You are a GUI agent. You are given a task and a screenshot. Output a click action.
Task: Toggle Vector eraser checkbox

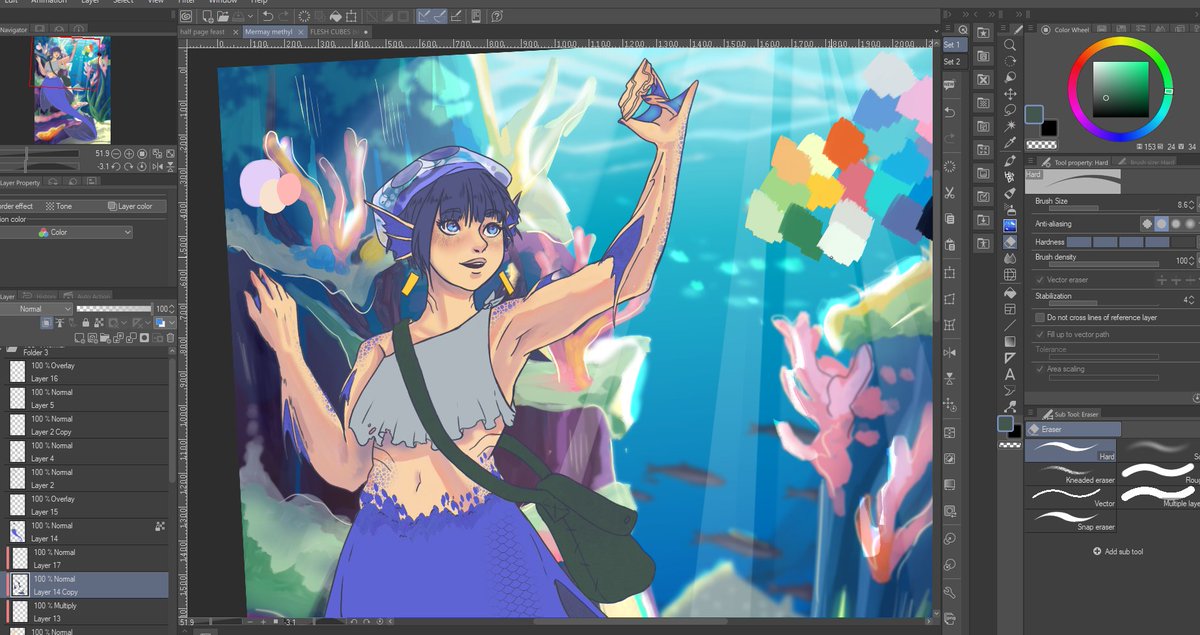1040,280
